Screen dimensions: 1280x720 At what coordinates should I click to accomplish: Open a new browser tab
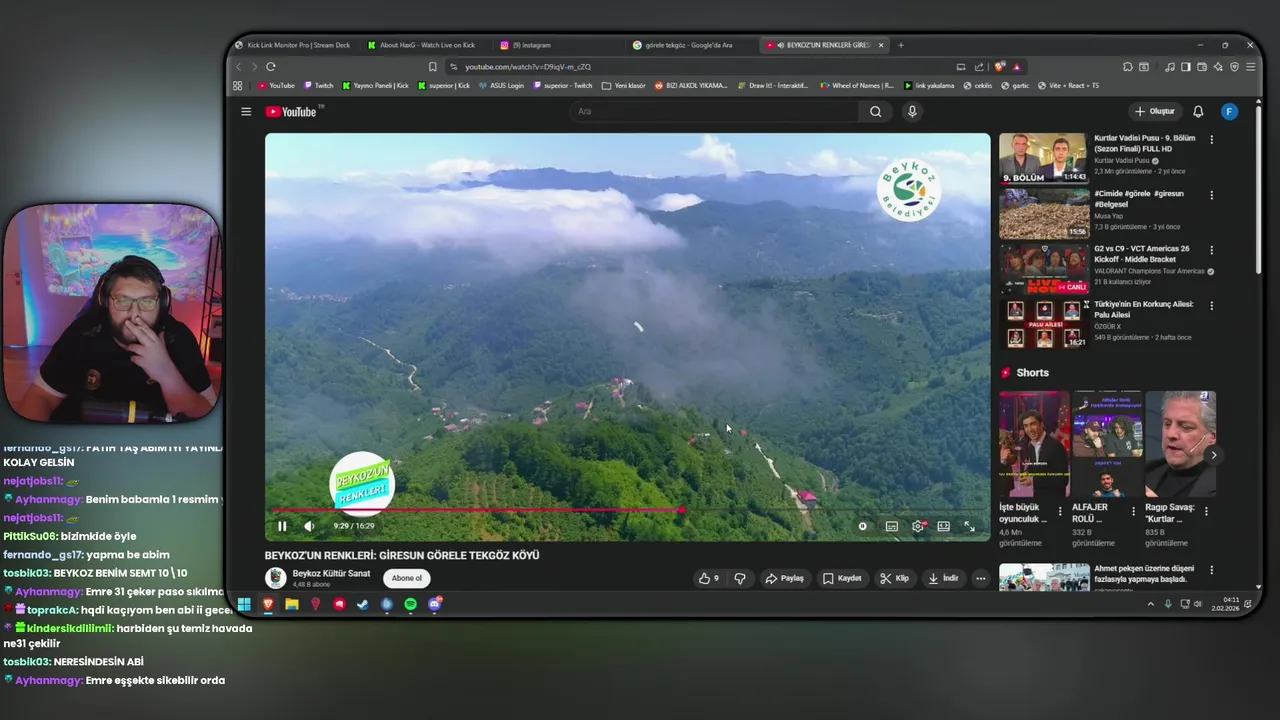click(901, 45)
